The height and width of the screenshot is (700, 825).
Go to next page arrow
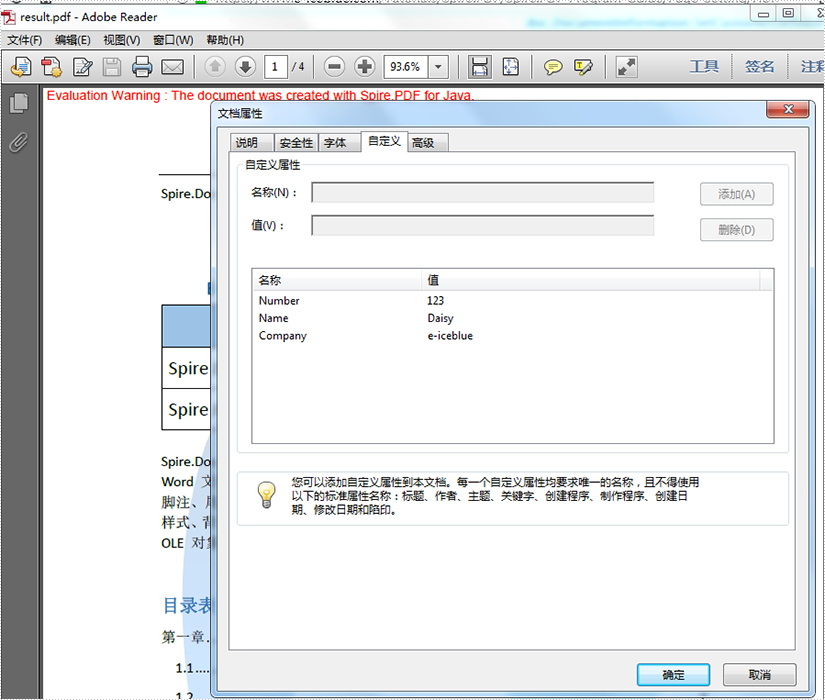(x=245, y=67)
